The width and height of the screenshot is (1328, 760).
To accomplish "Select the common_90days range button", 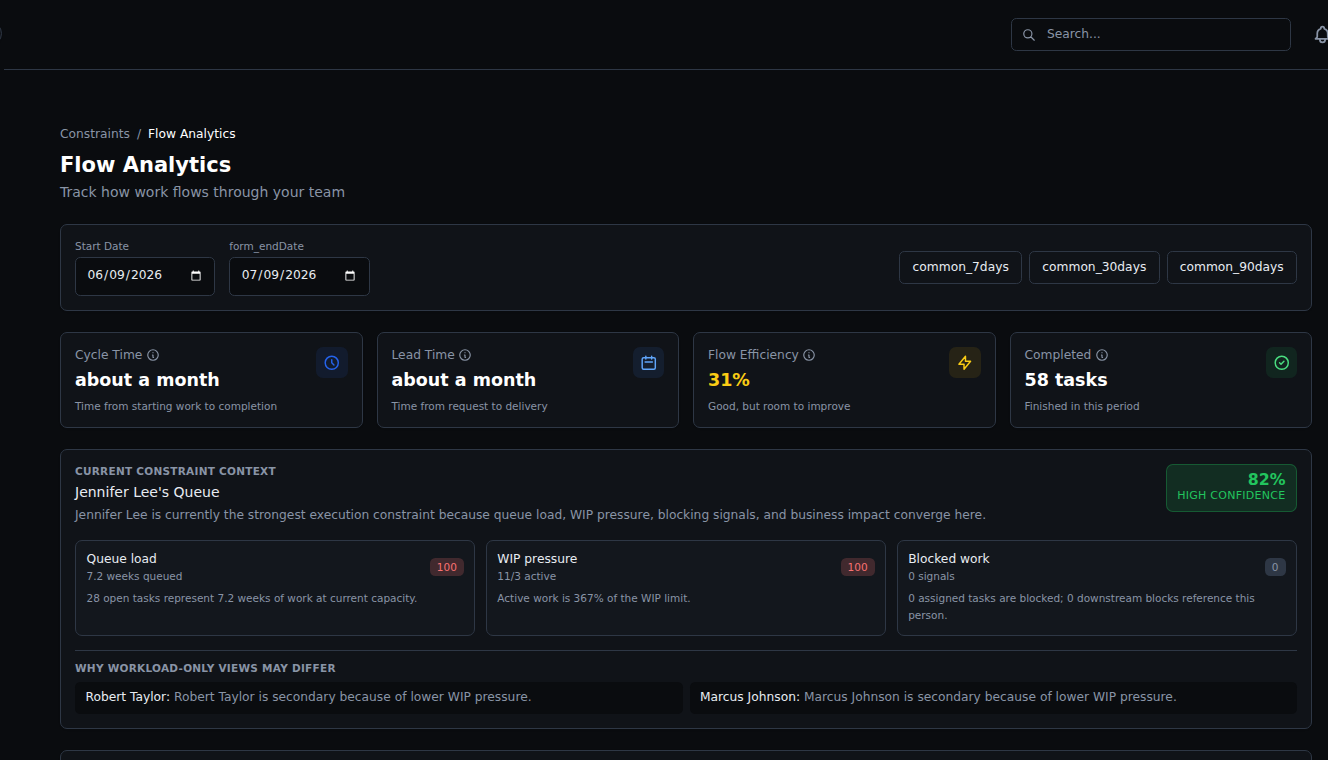I will pyautogui.click(x=1232, y=267).
